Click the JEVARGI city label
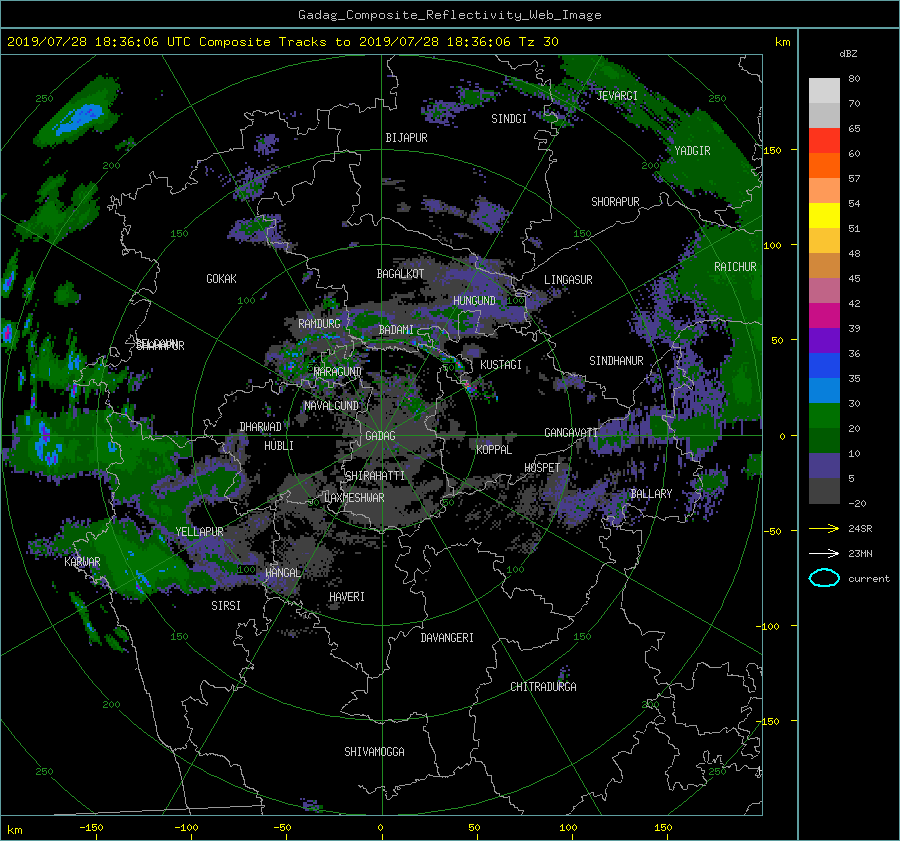 [617, 96]
